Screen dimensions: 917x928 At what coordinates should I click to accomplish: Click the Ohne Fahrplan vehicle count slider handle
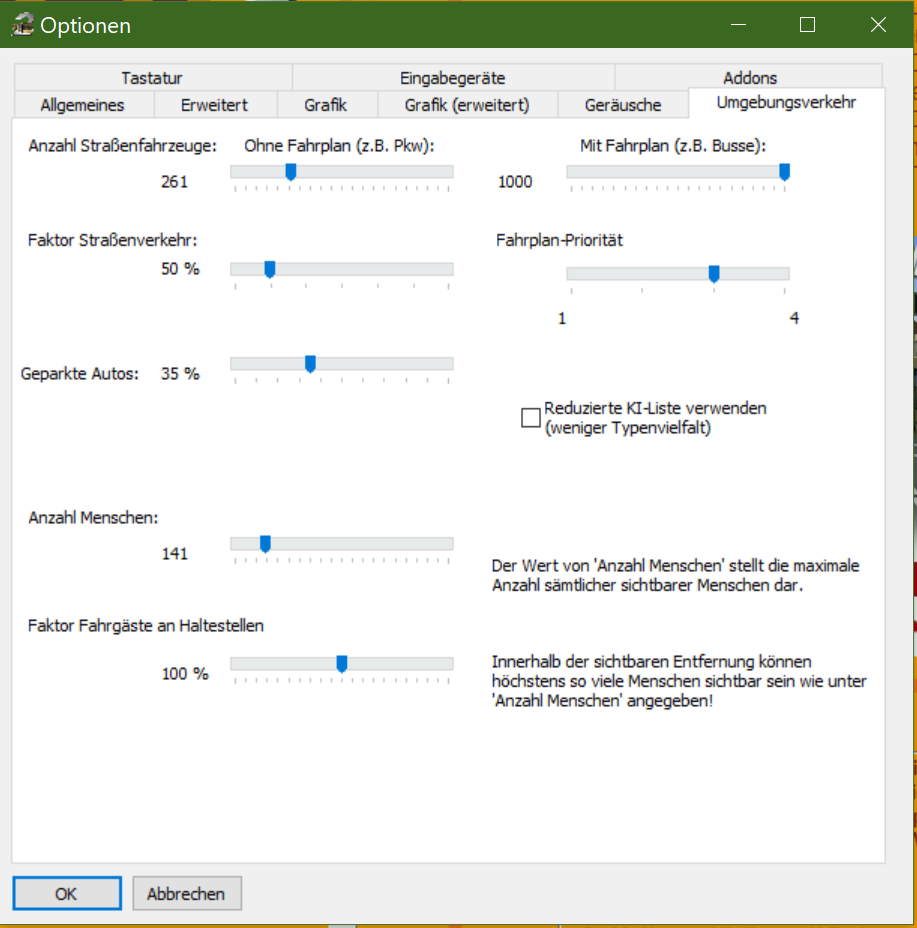(x=291, y=173)
